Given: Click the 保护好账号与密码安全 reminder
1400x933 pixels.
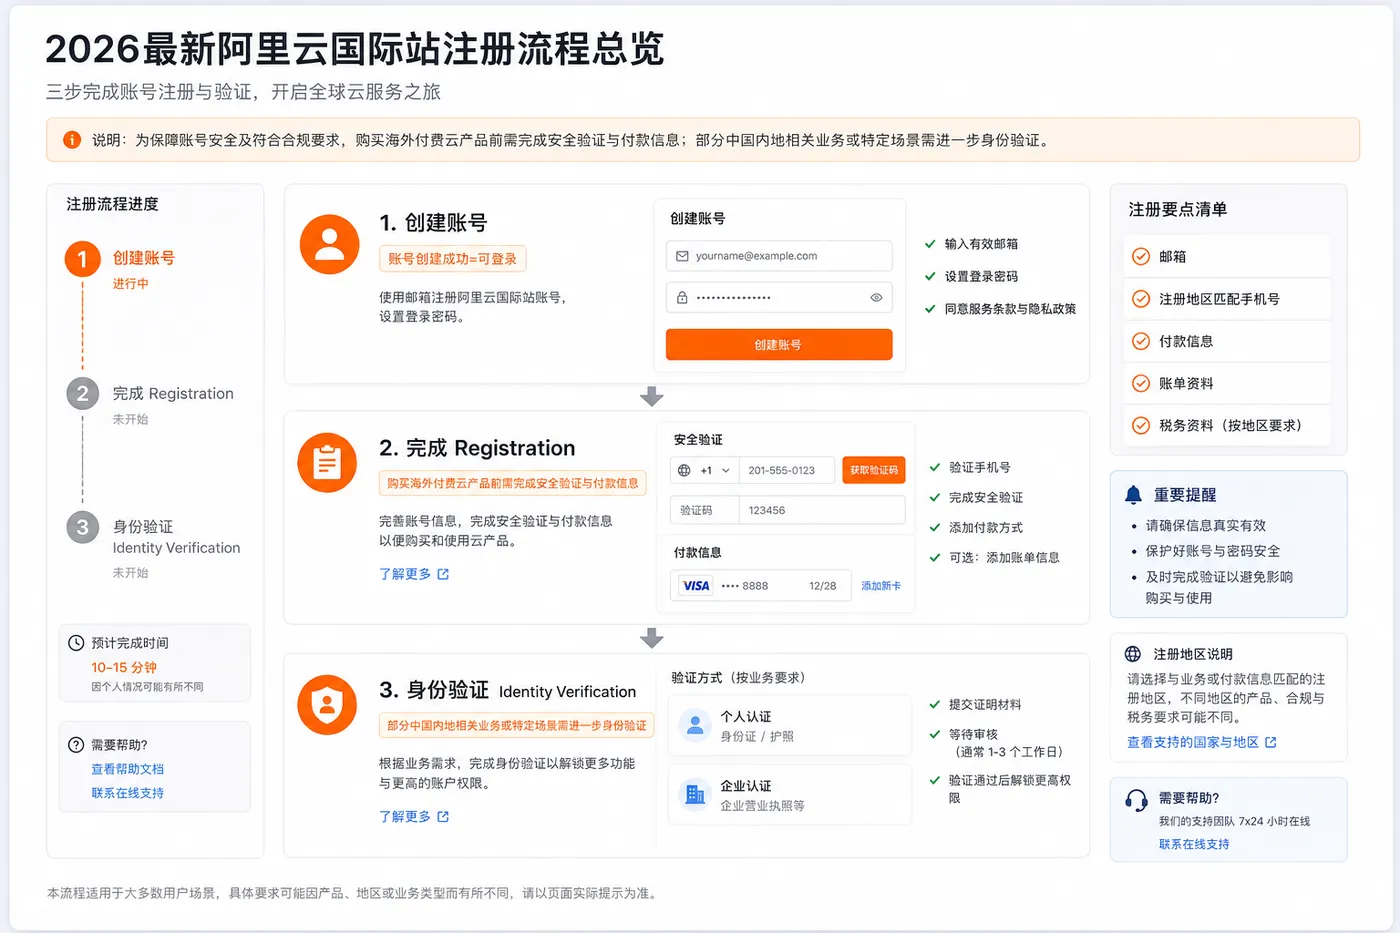Looking at the screenshot, I should [1213, 551].
